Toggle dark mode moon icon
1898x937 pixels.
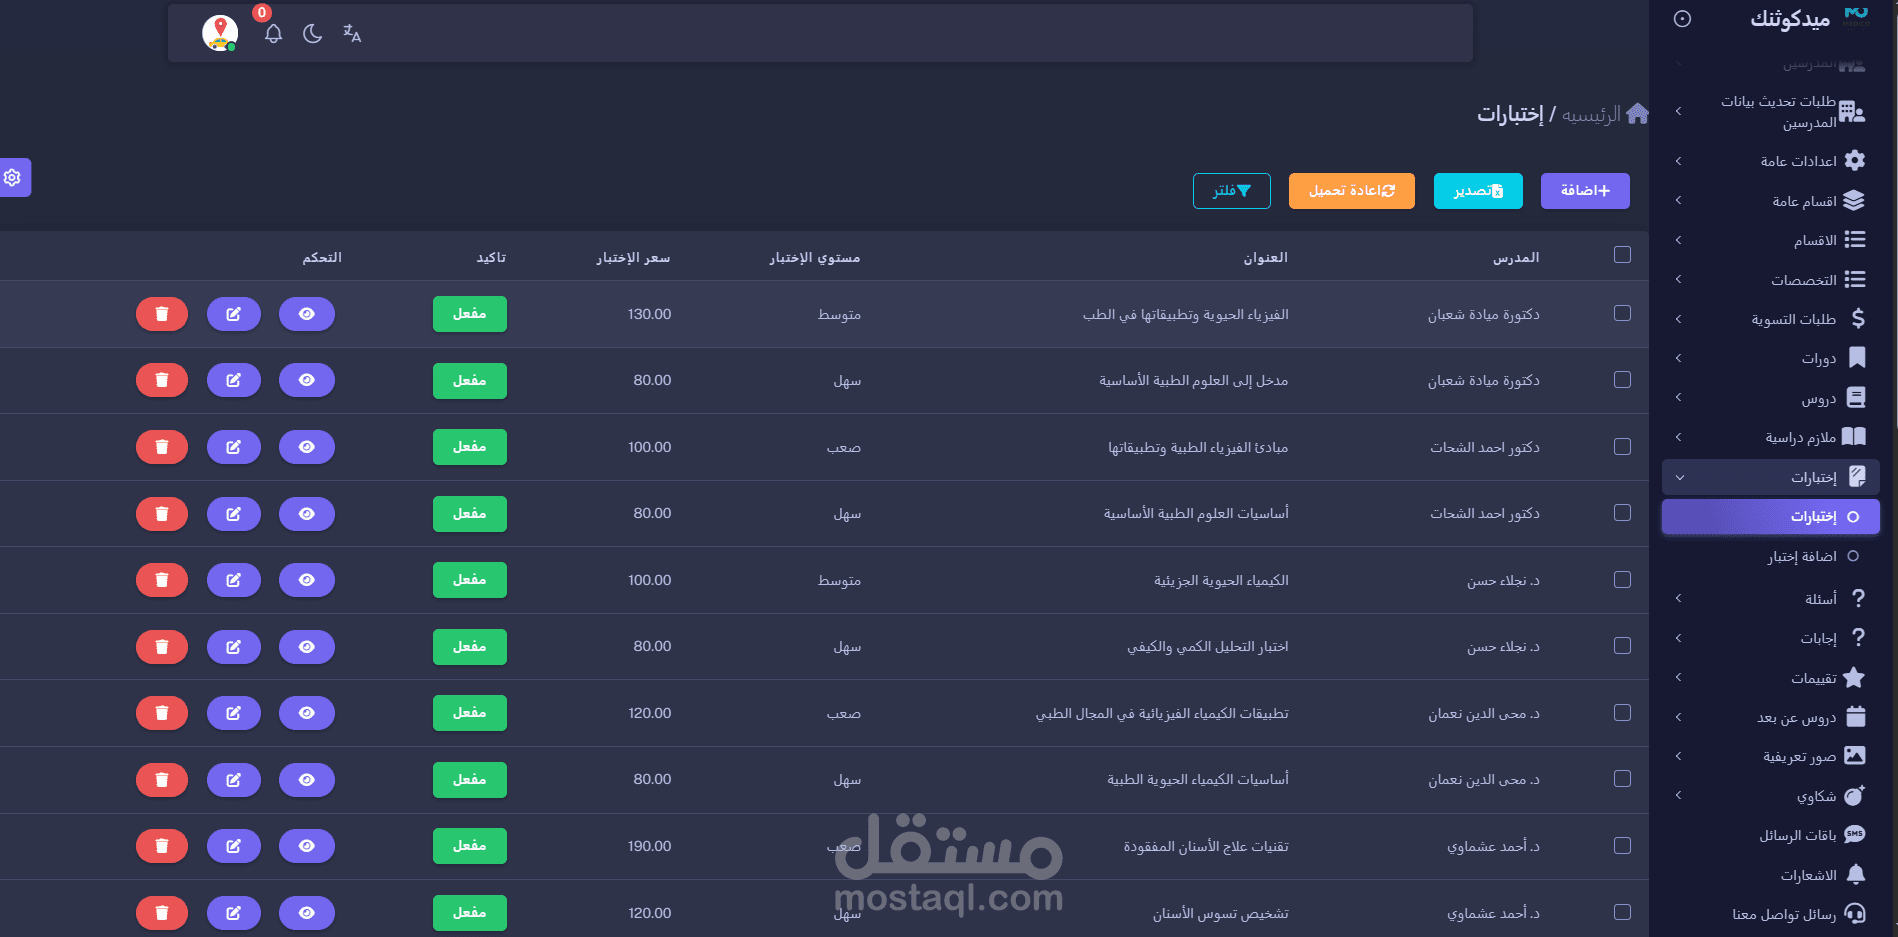tap(313, 34)
